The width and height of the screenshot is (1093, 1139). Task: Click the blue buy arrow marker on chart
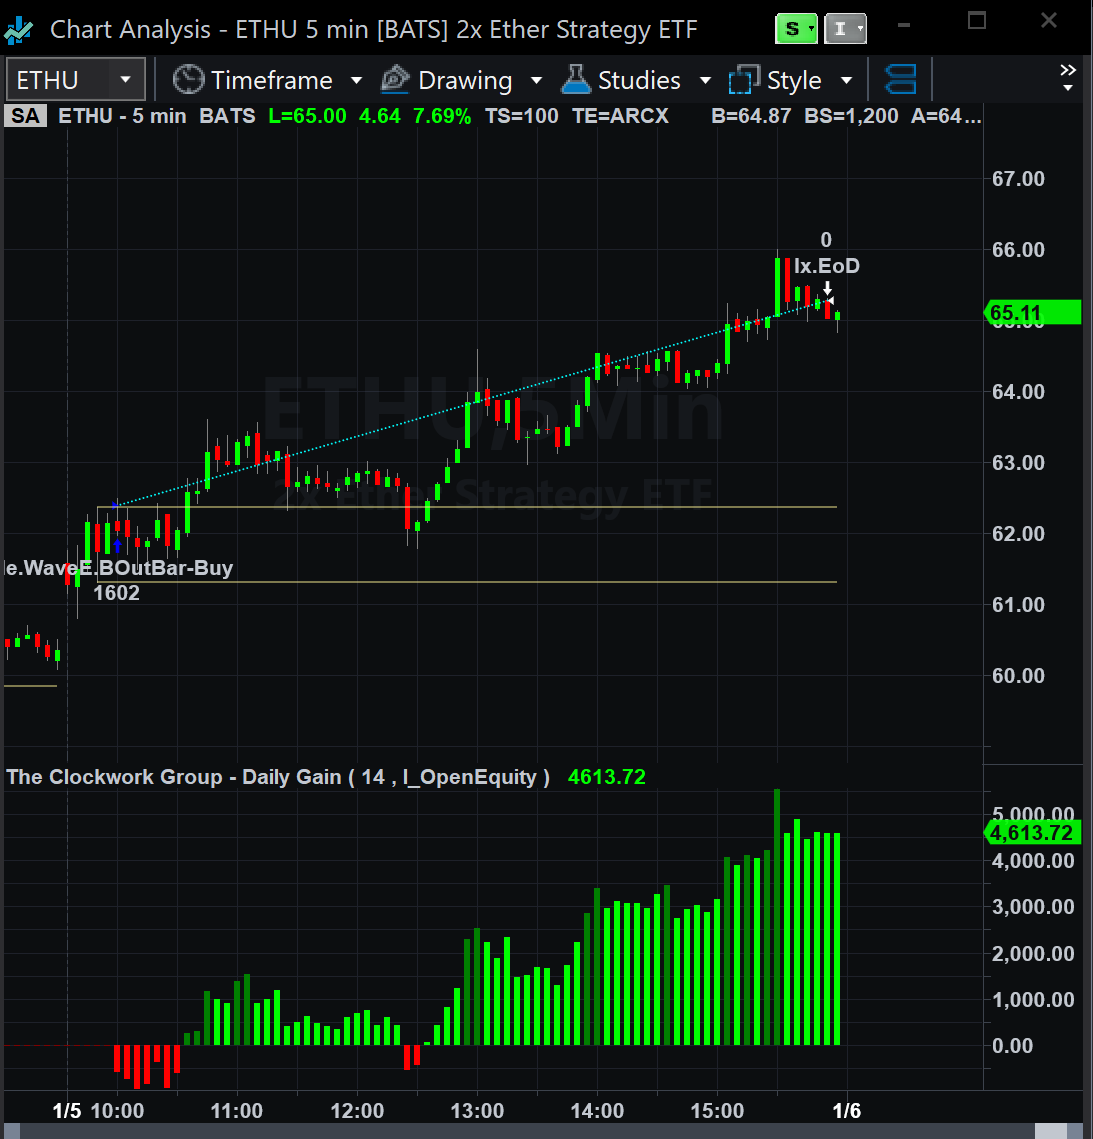(x=118, y=546)
